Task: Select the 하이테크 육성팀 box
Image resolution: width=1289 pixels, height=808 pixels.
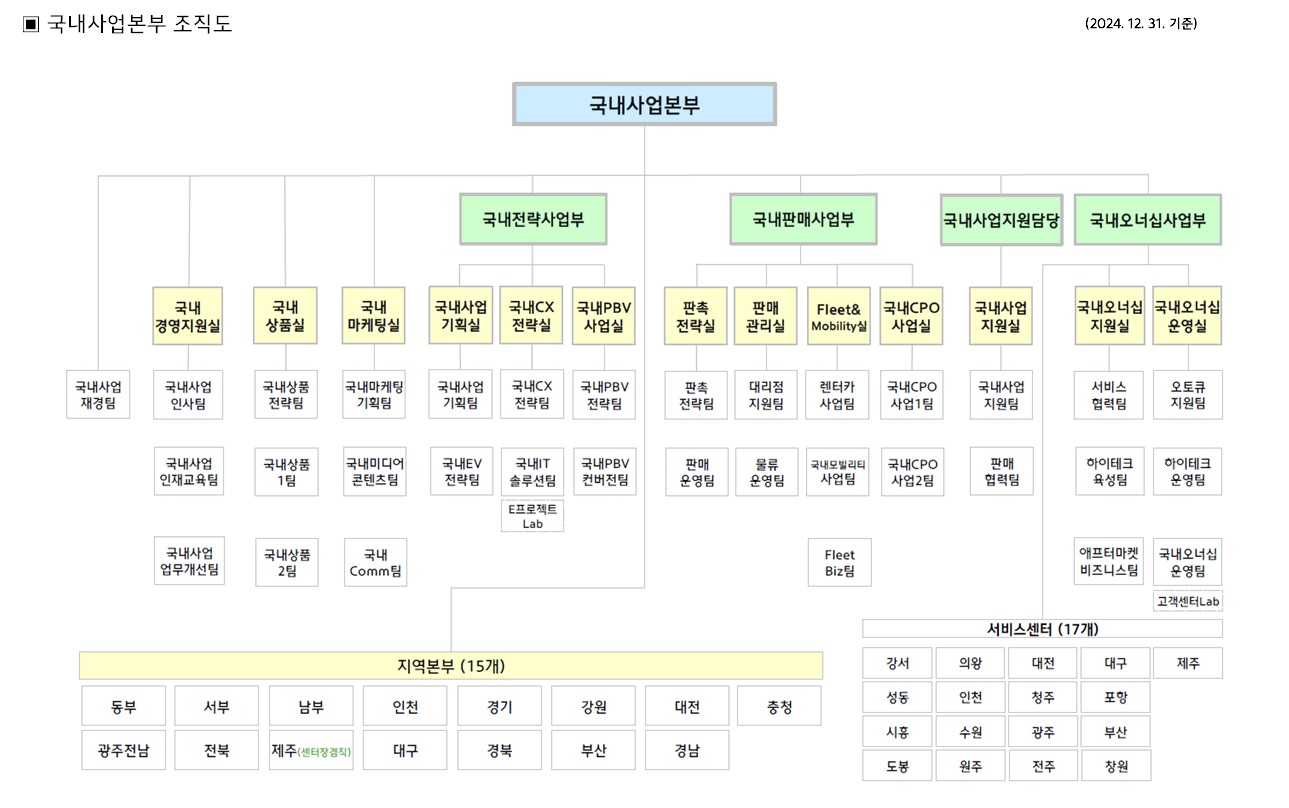Action: click(1109, 472)
